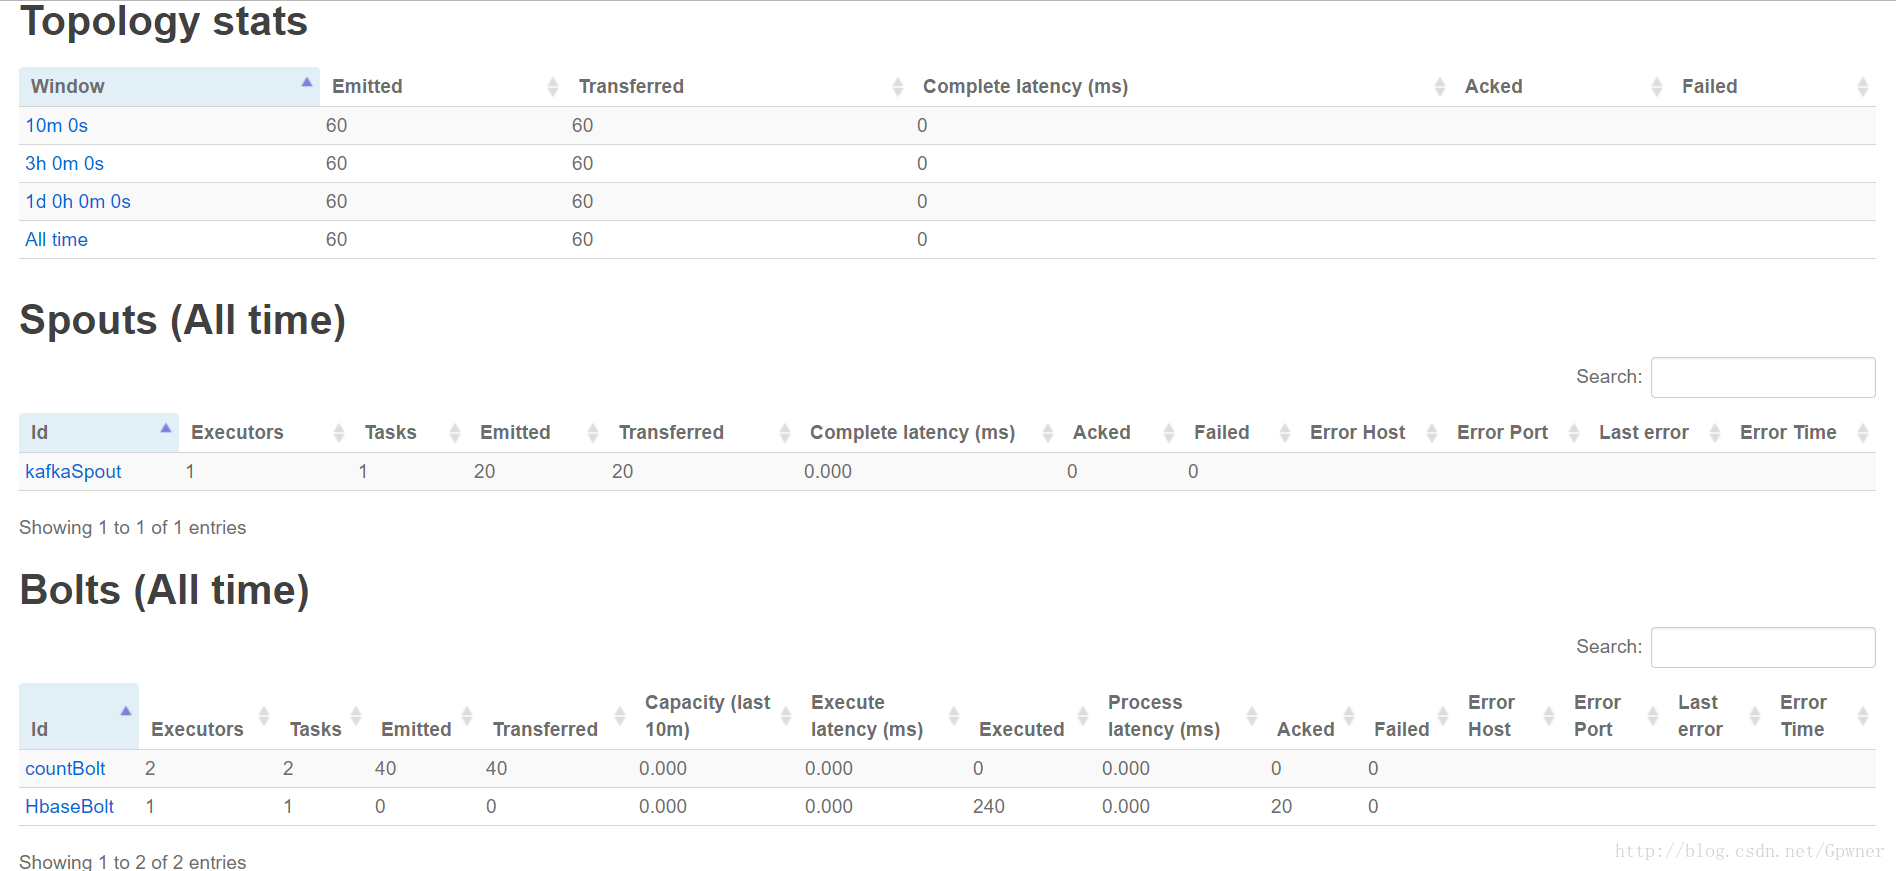1896x871 pixels.
Task: Click sort arrows next to Bolts Failed
Action: click(x=1443, y=716)
